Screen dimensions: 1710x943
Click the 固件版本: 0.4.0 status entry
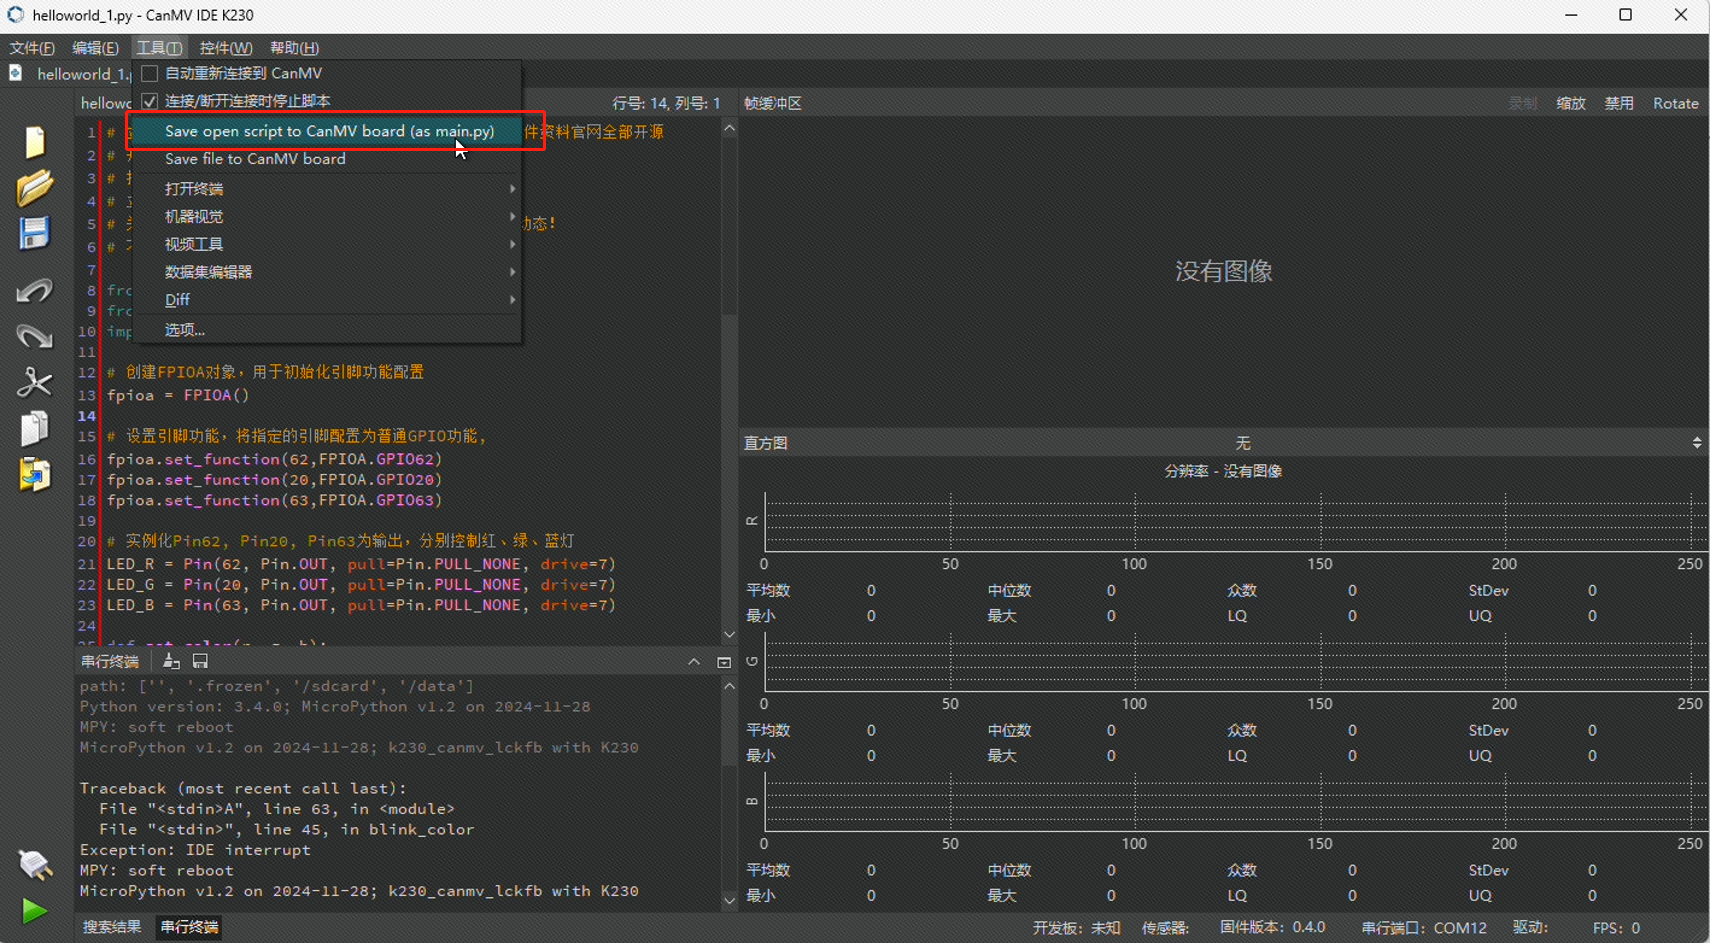point(1273,928)
